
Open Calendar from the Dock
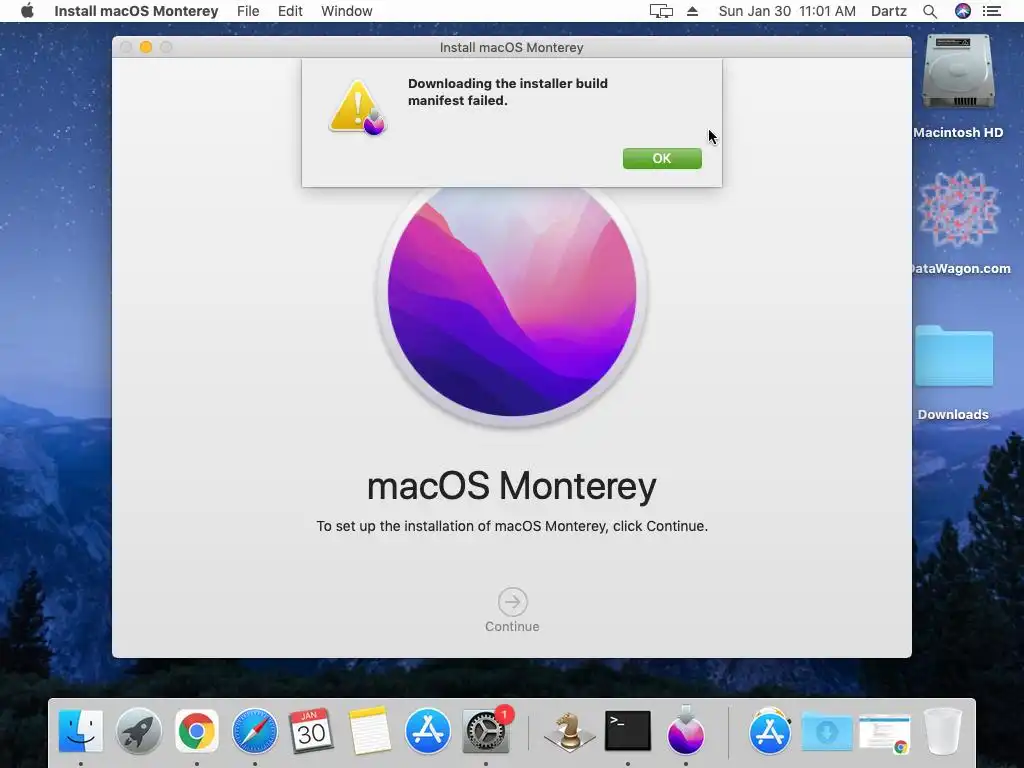(312, 731)
